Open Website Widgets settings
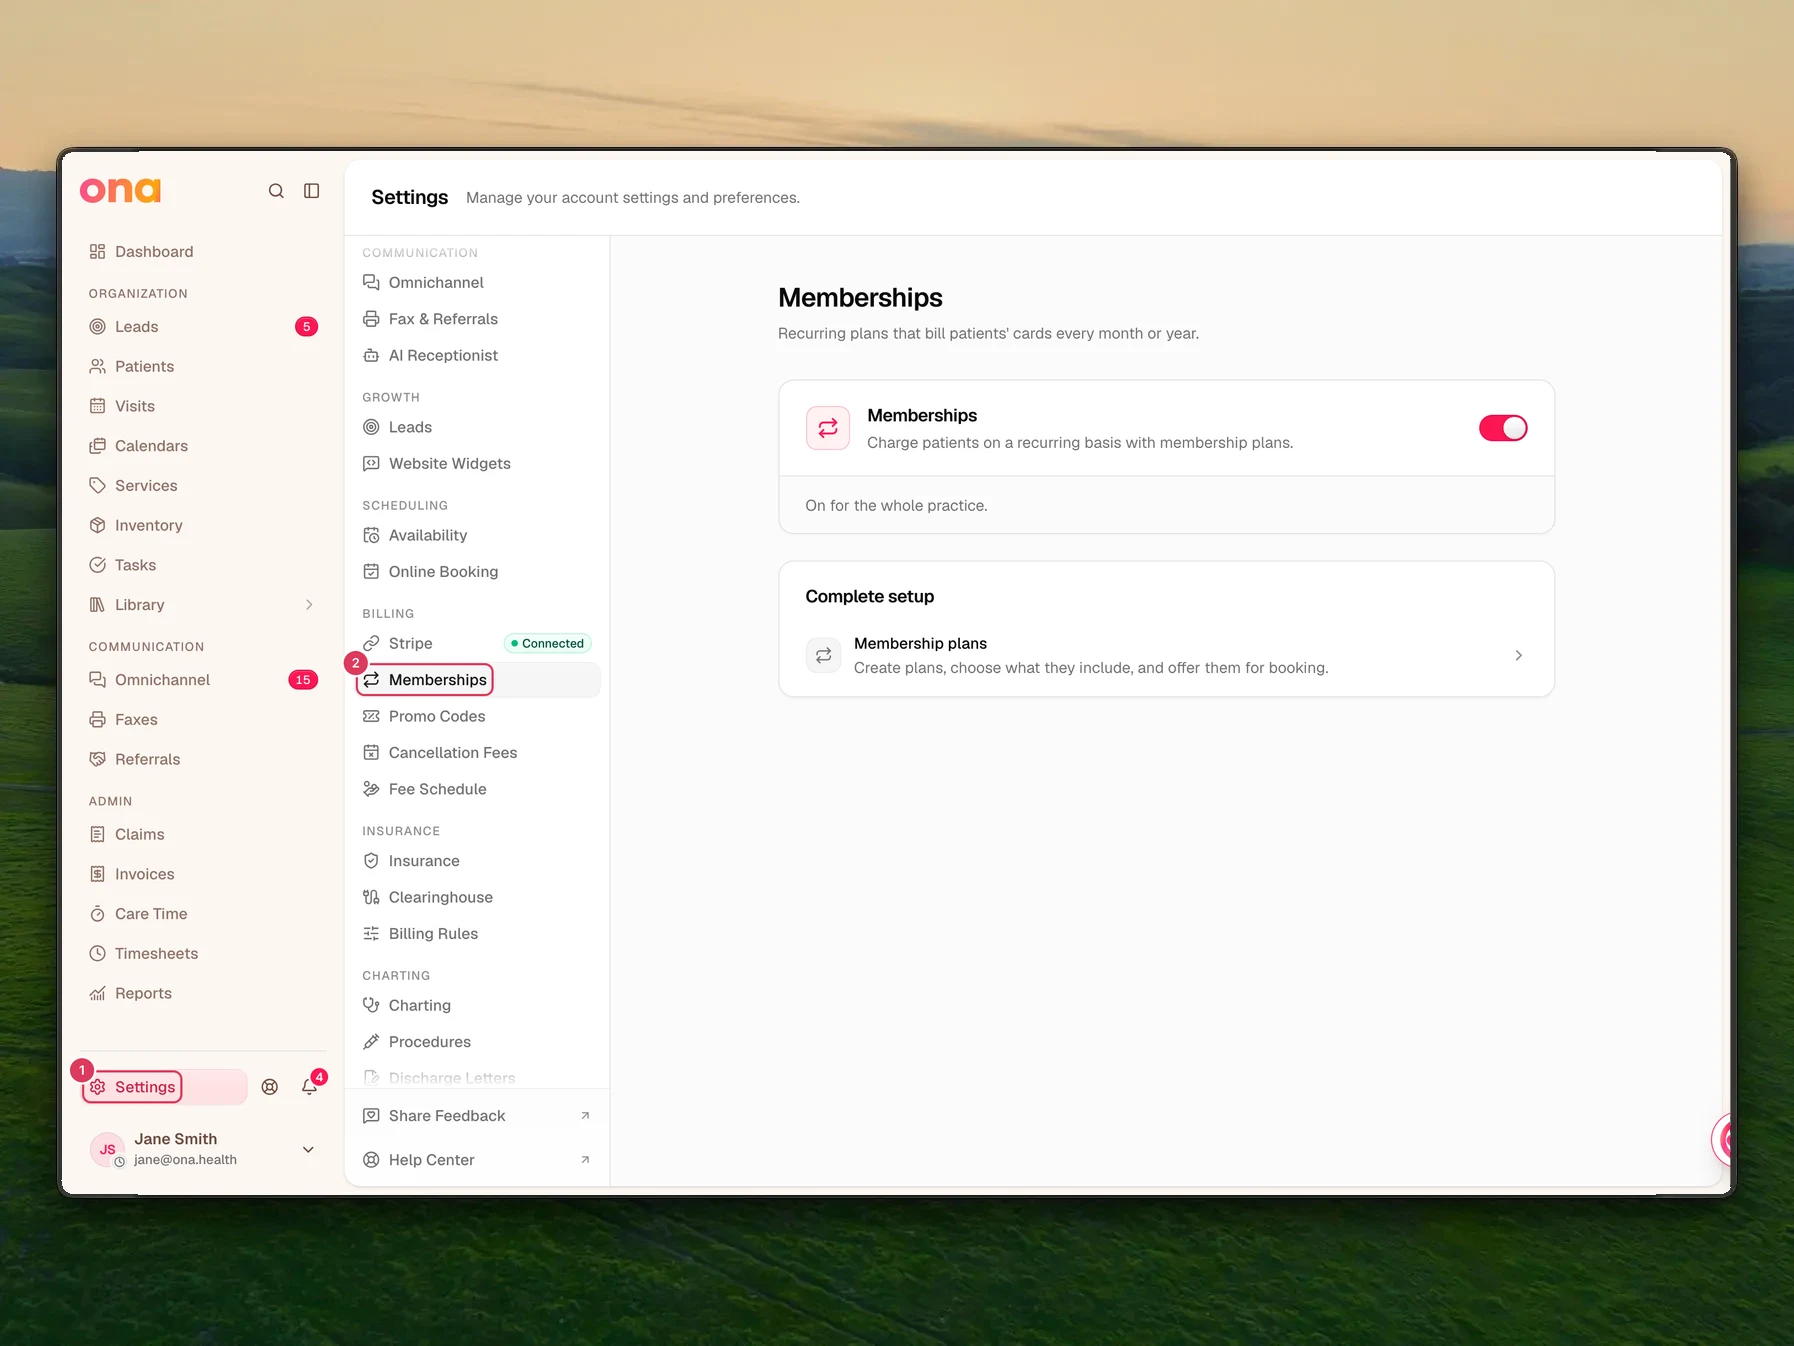The image size is (1794, 1346). [477, 464]
